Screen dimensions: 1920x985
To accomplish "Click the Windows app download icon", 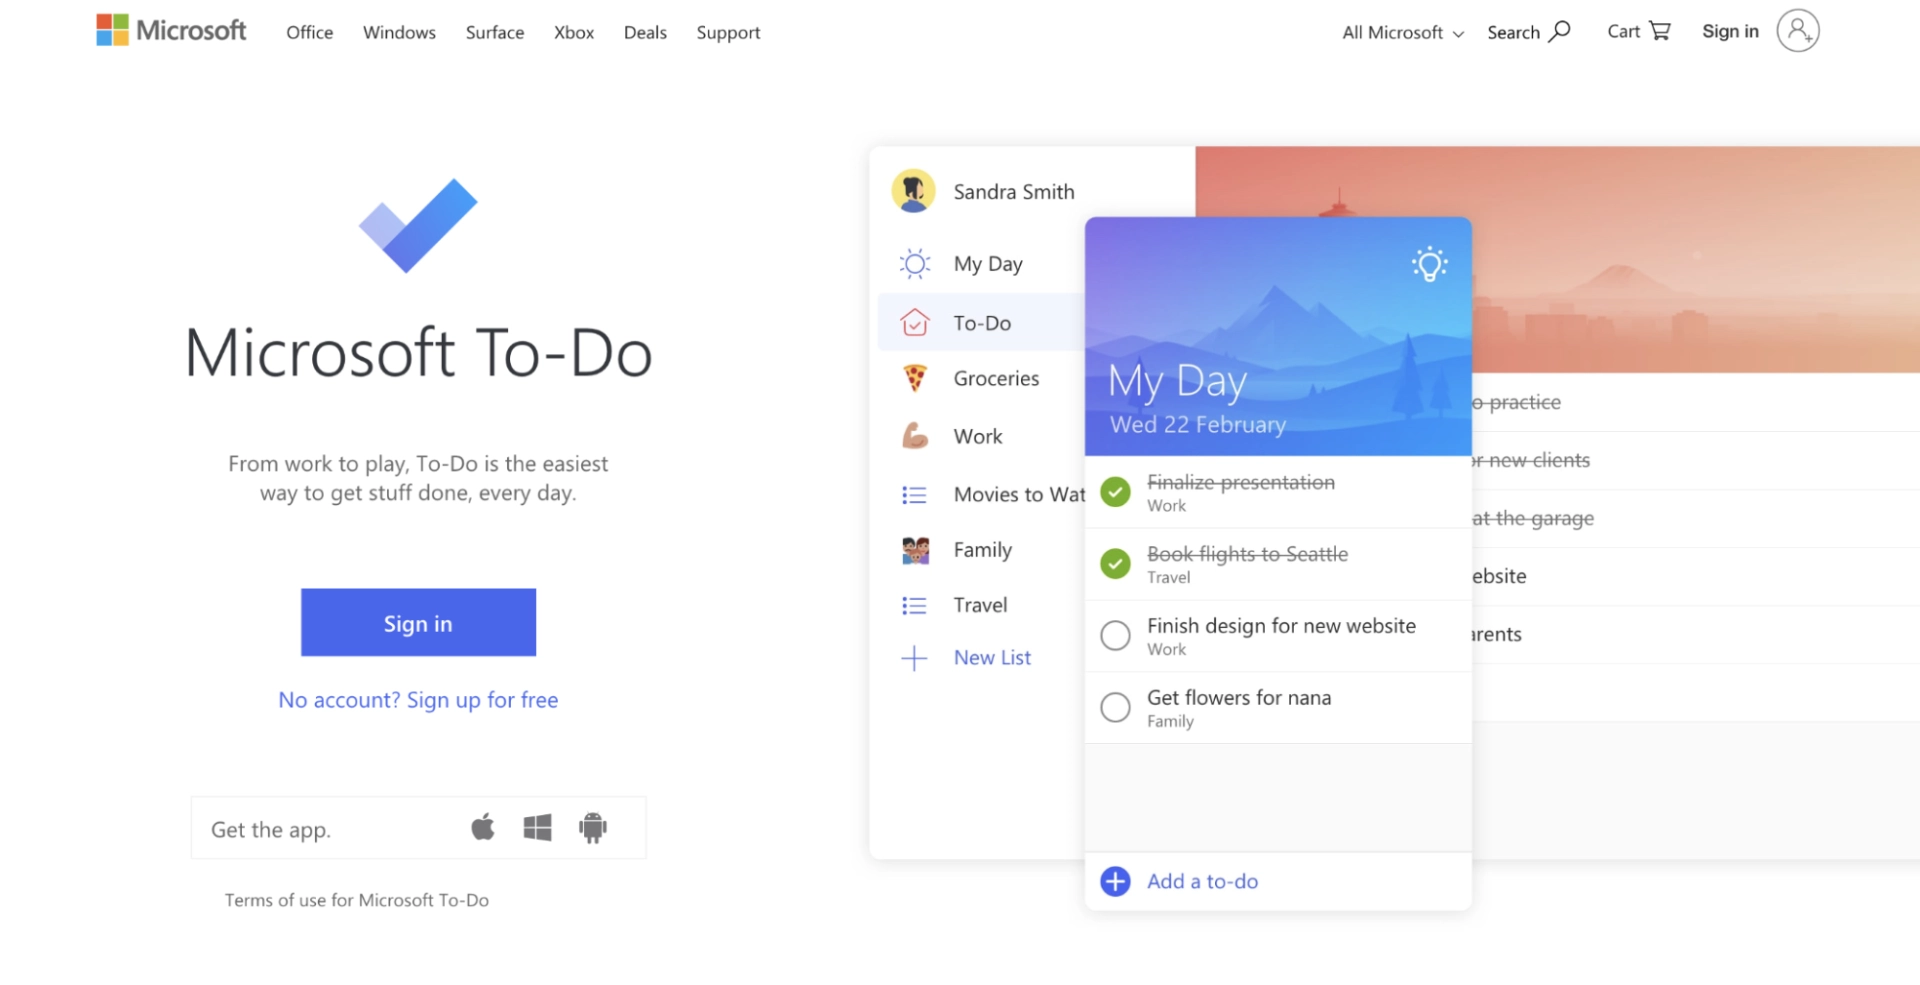I will coord(537,828).
